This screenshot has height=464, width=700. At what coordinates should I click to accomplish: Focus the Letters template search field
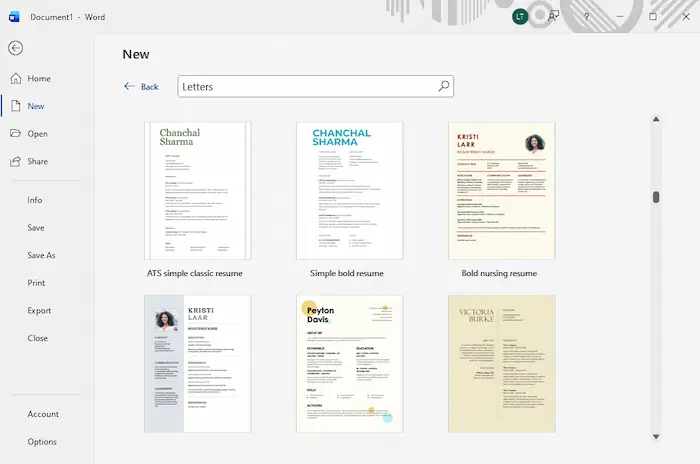316,86
